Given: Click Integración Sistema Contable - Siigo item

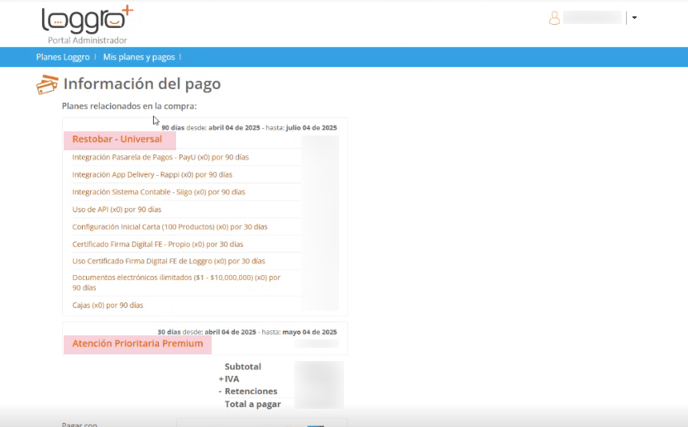Looking at the screenshot, I should click(158, 192).
